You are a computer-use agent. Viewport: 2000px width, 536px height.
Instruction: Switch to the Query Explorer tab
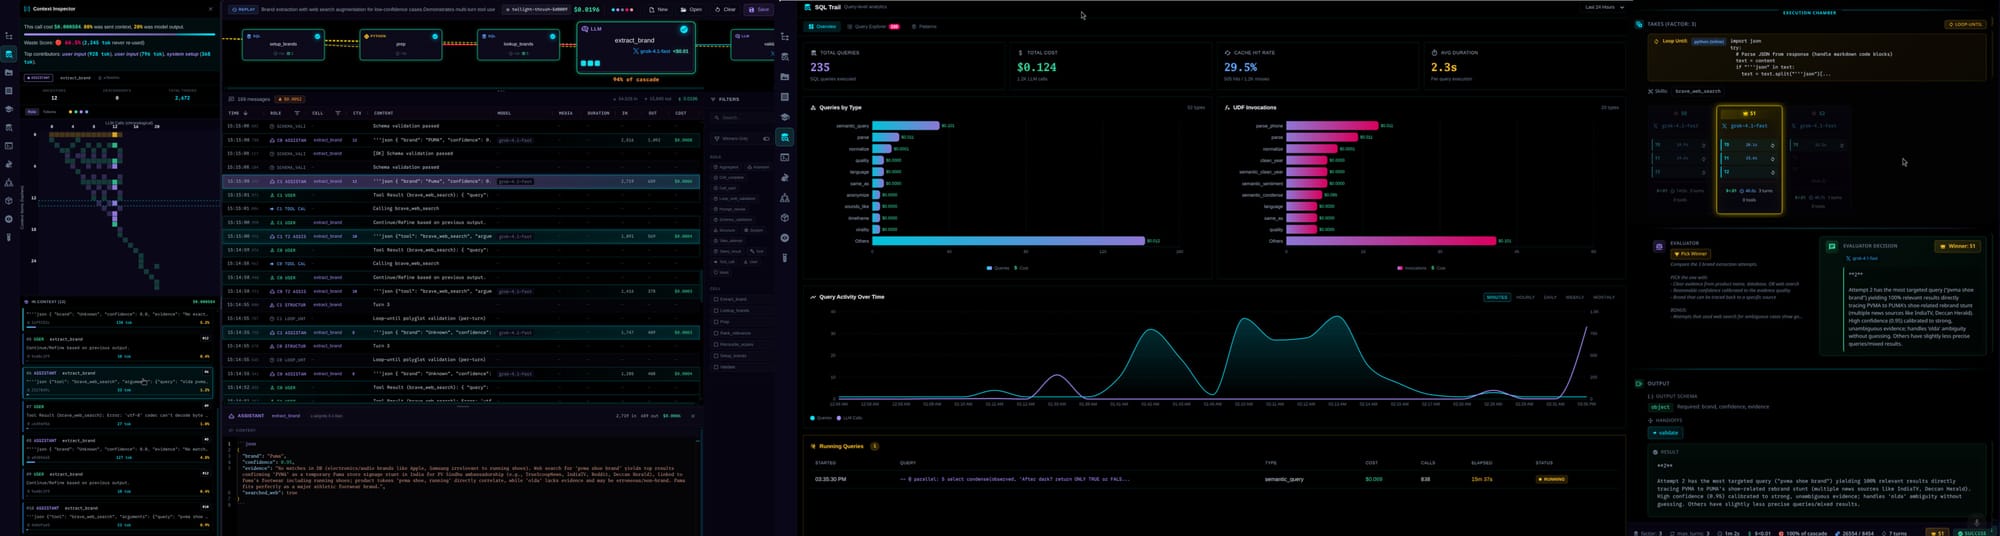(870, 27)
